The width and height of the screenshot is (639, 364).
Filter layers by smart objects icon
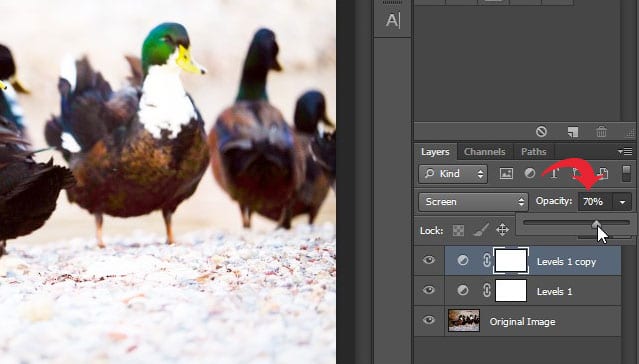pyautogui.click(x=603, y=174)
